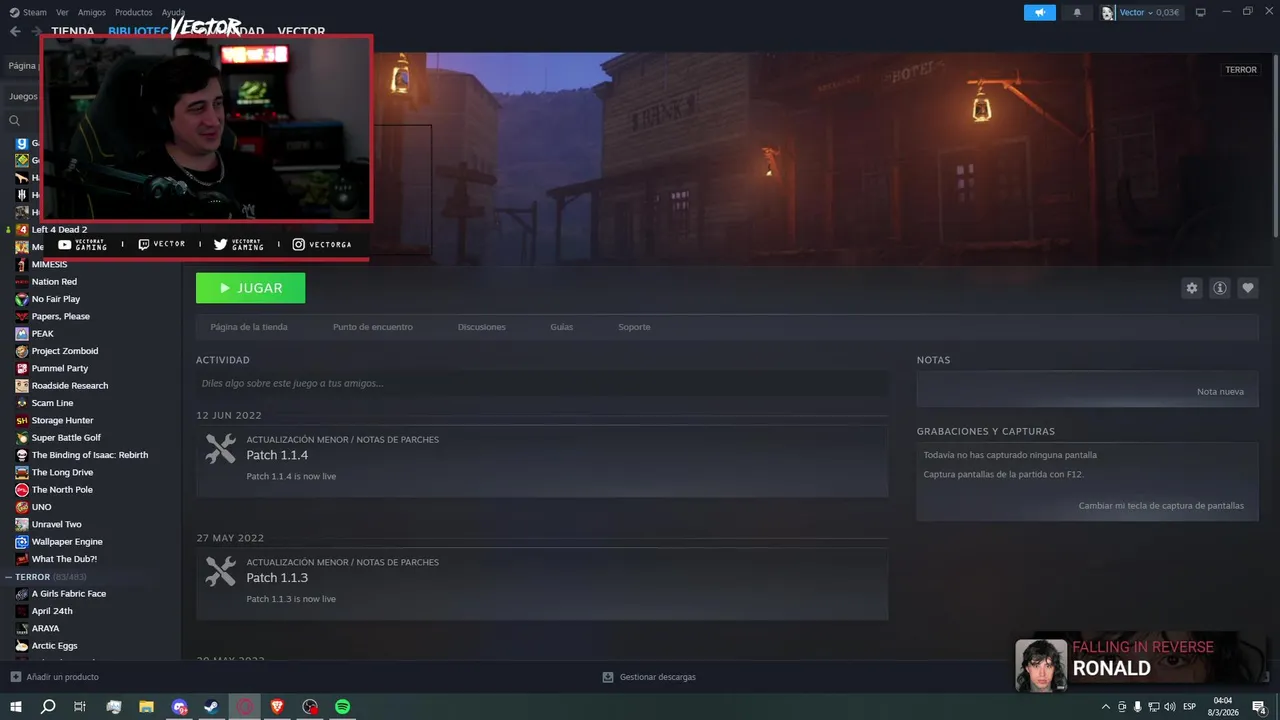Select The Long Drive in library

click(62, 472)
